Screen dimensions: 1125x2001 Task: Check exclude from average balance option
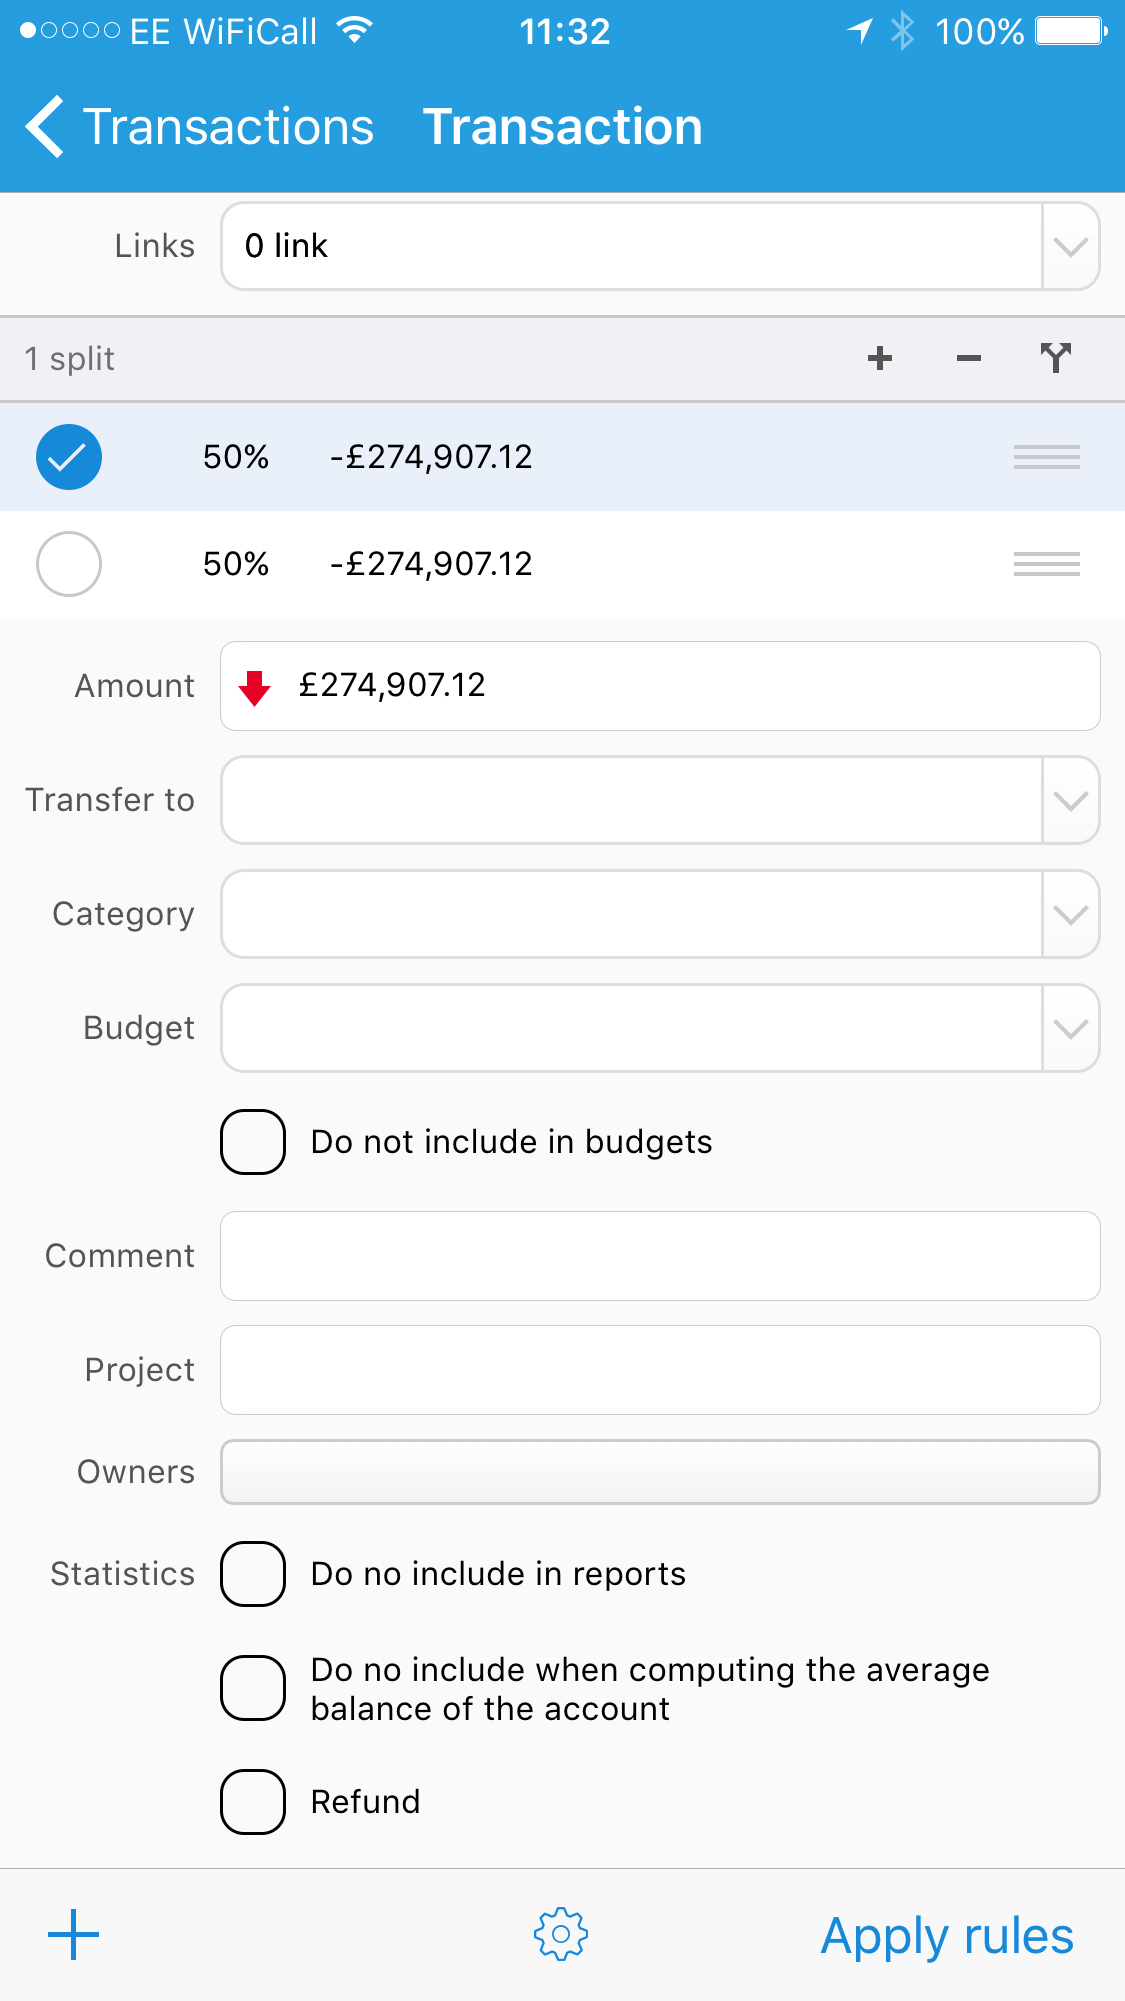coord(253,1688)
